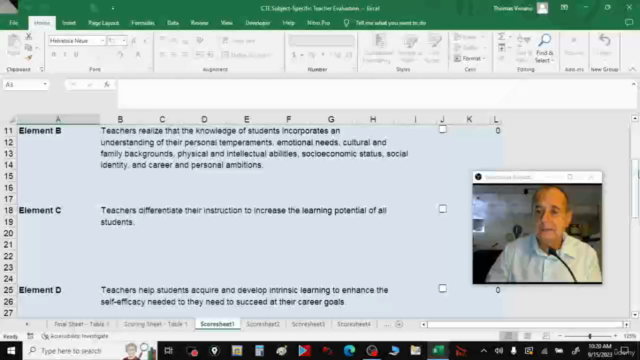Viewport: 640px width, 360px height.
Task: Open Microsoft Edge from the taskbar
Action: [x=349, y=351]
